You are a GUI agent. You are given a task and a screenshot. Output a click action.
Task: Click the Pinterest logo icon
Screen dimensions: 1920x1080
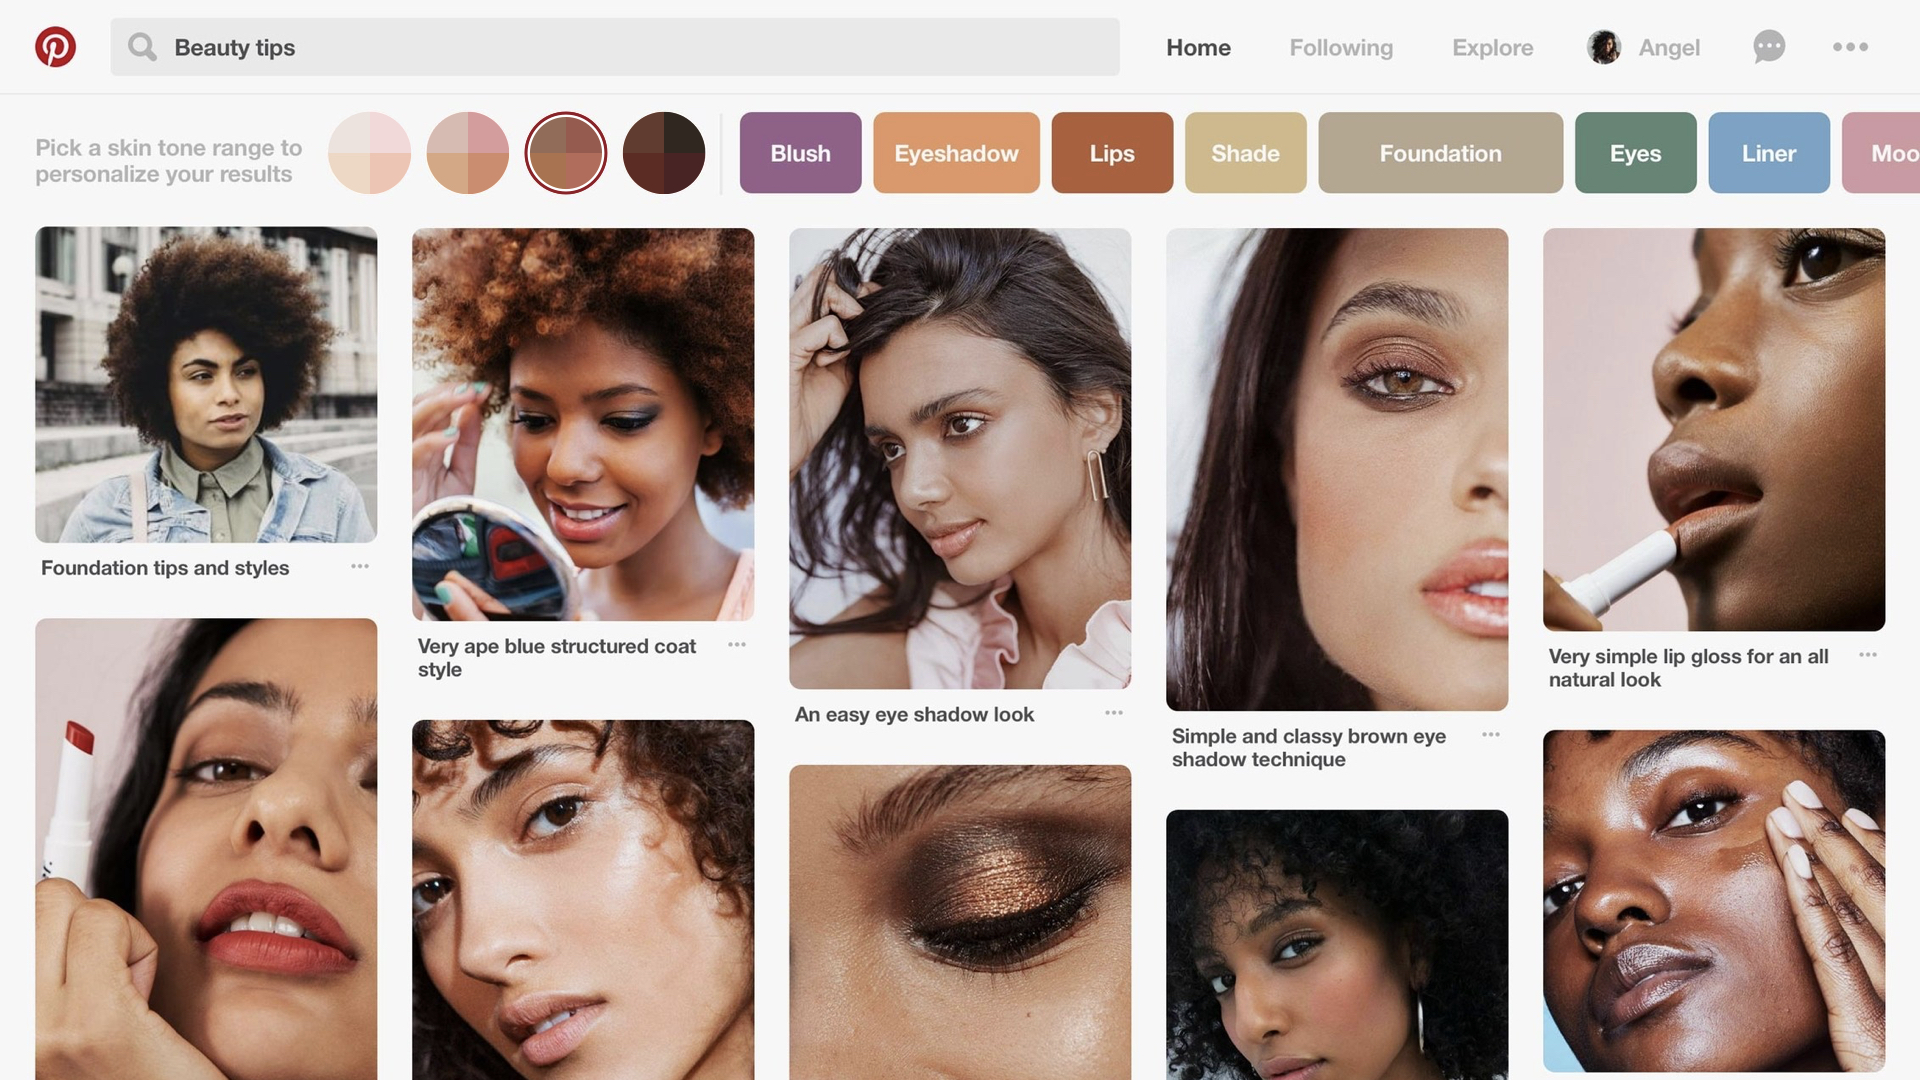click(55, 47)
